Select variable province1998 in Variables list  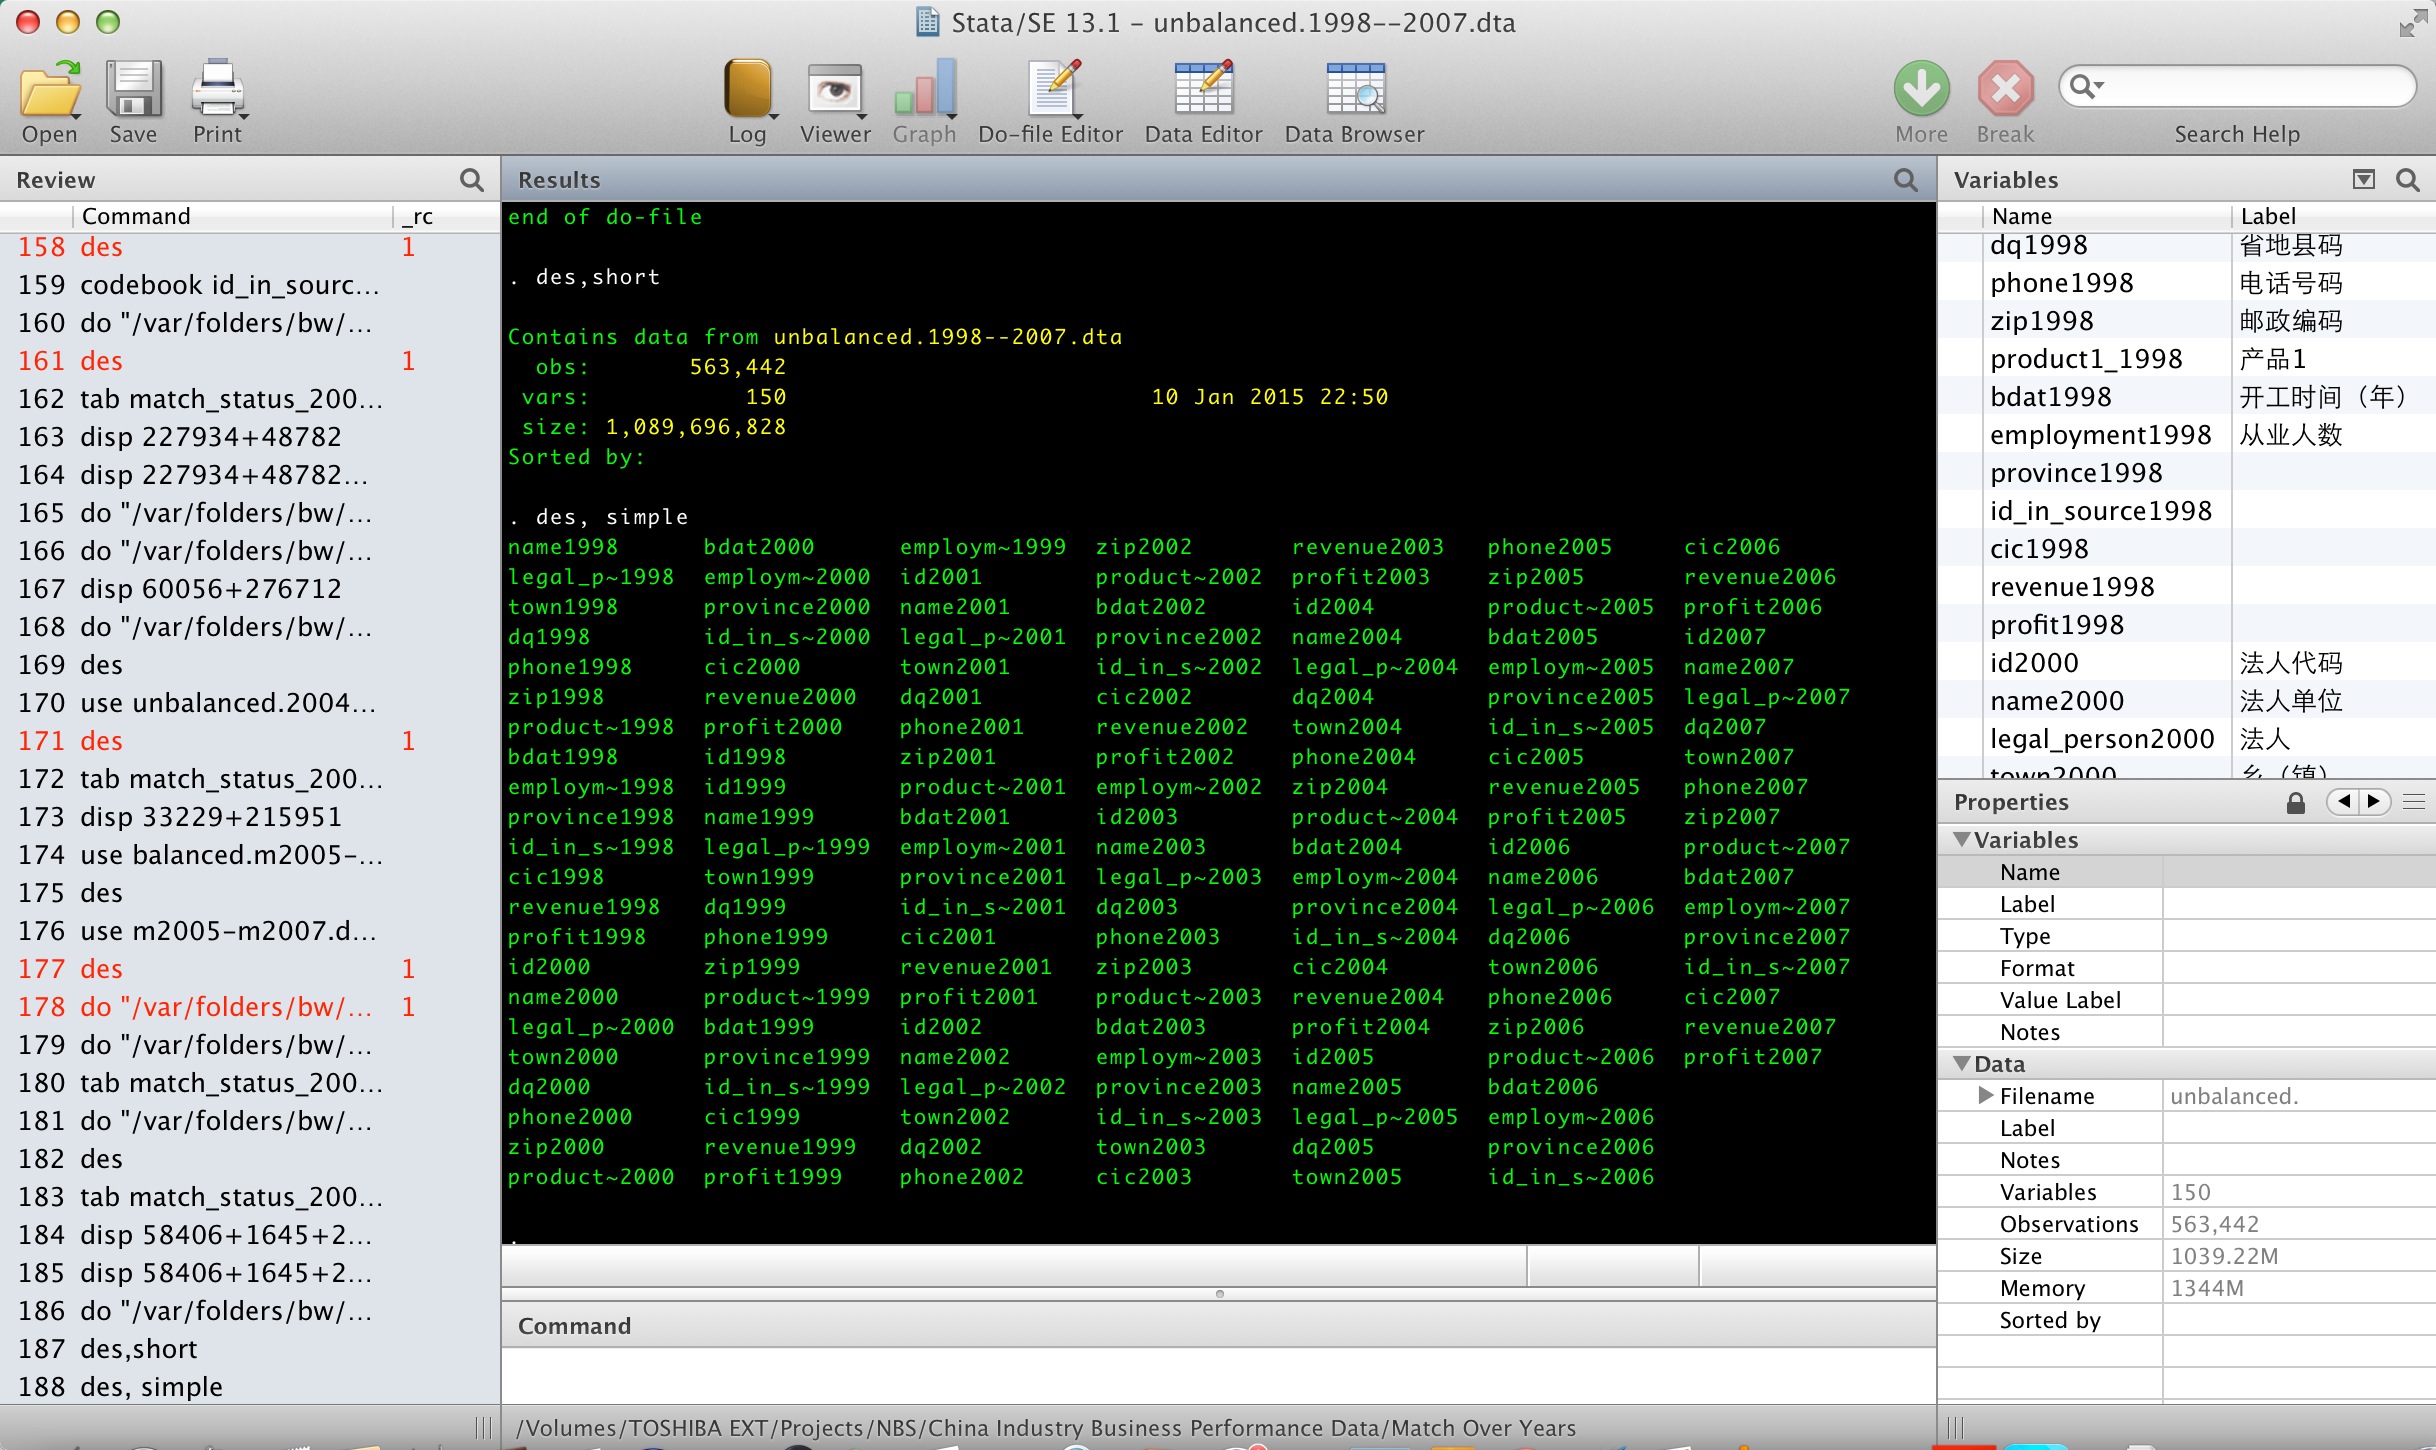click(2186, 473)
